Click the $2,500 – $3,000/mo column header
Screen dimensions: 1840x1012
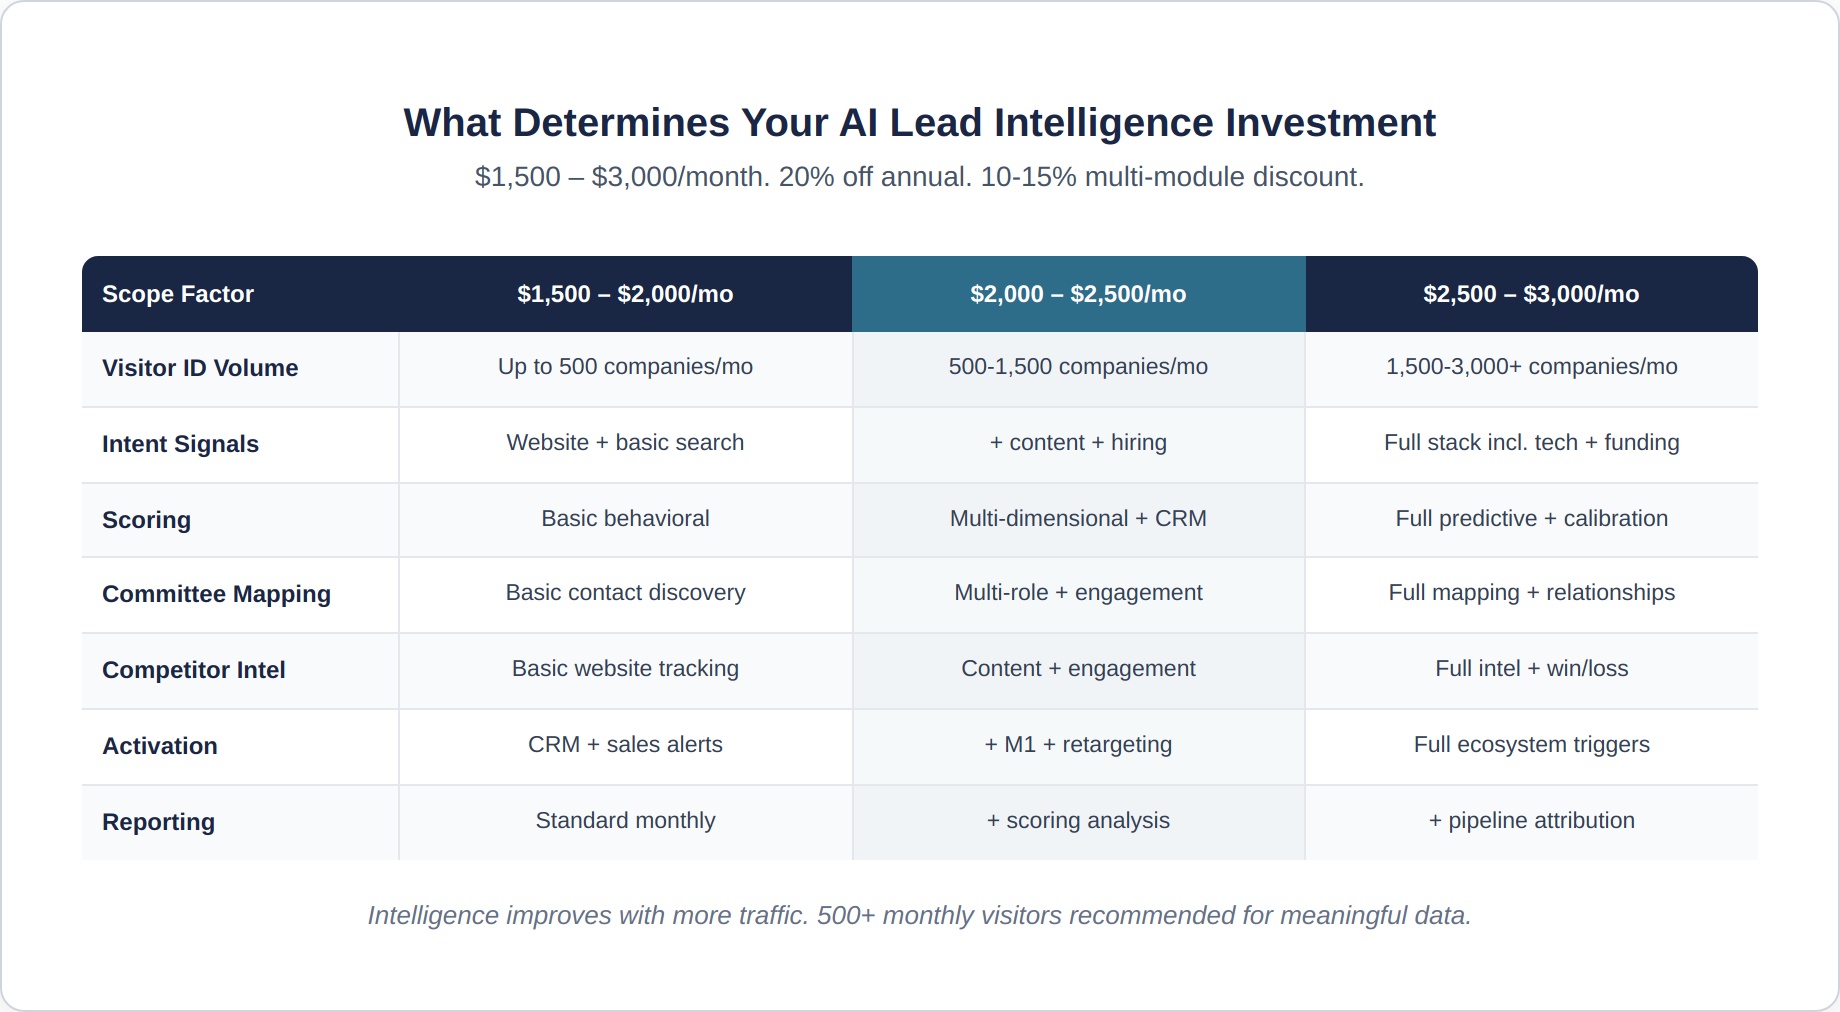(1531, 294)
